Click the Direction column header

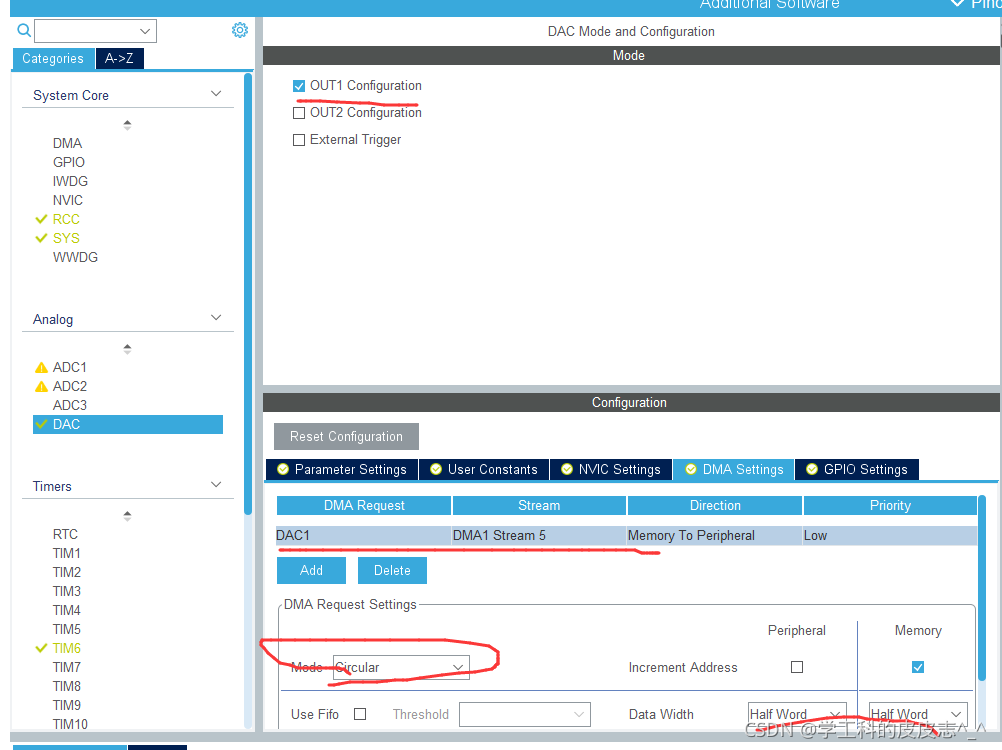(715, 505)
